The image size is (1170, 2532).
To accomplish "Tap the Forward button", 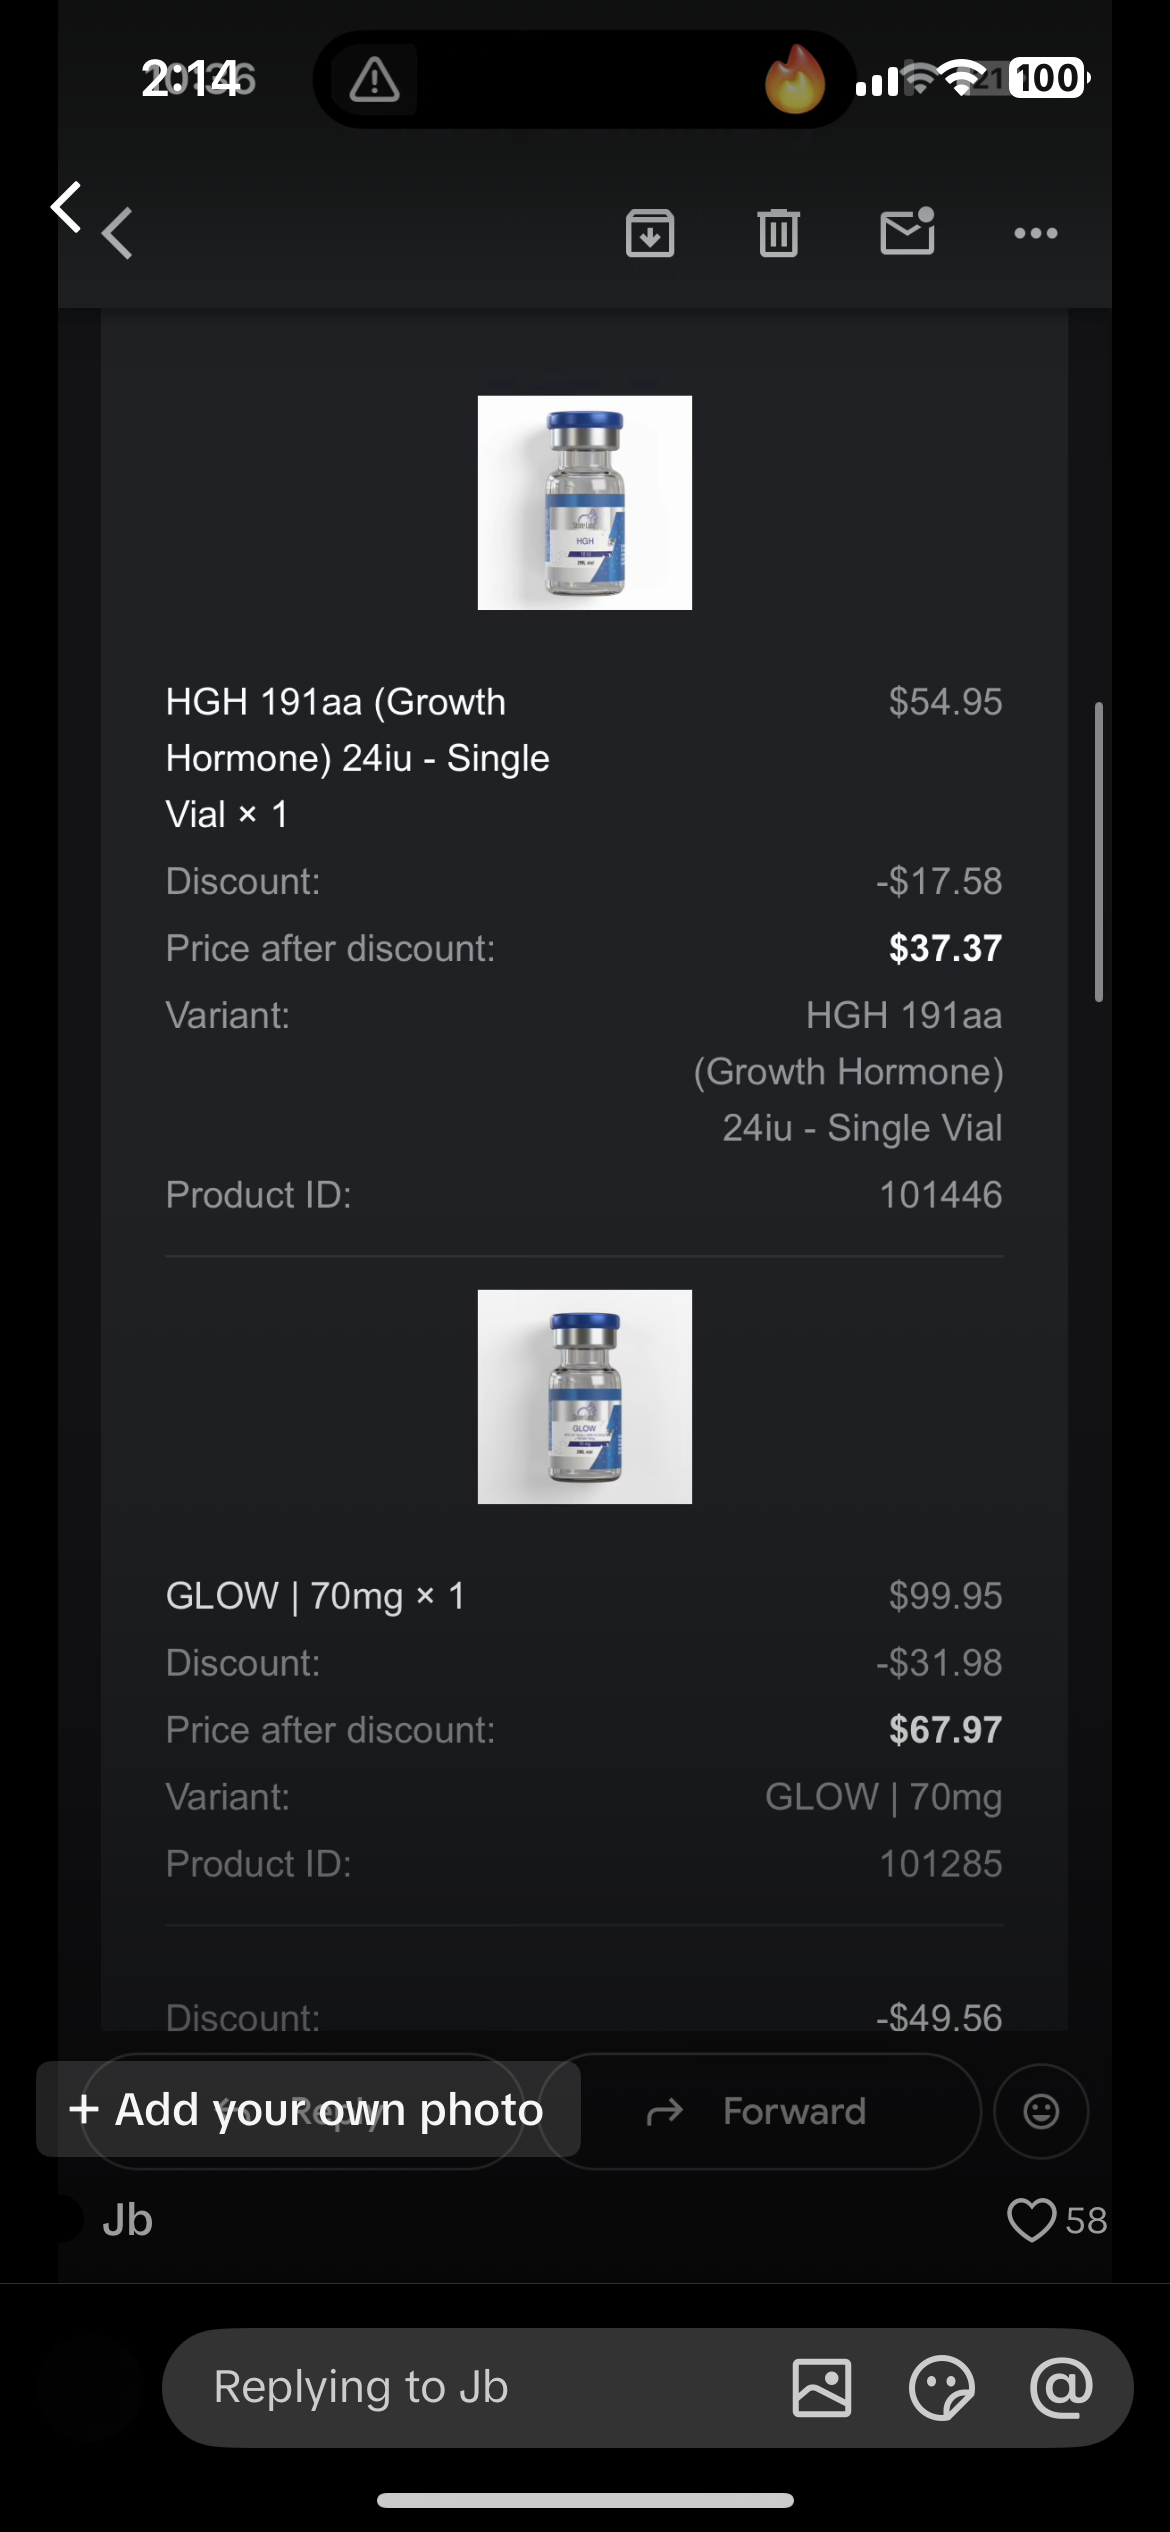I will [760, 2111].
